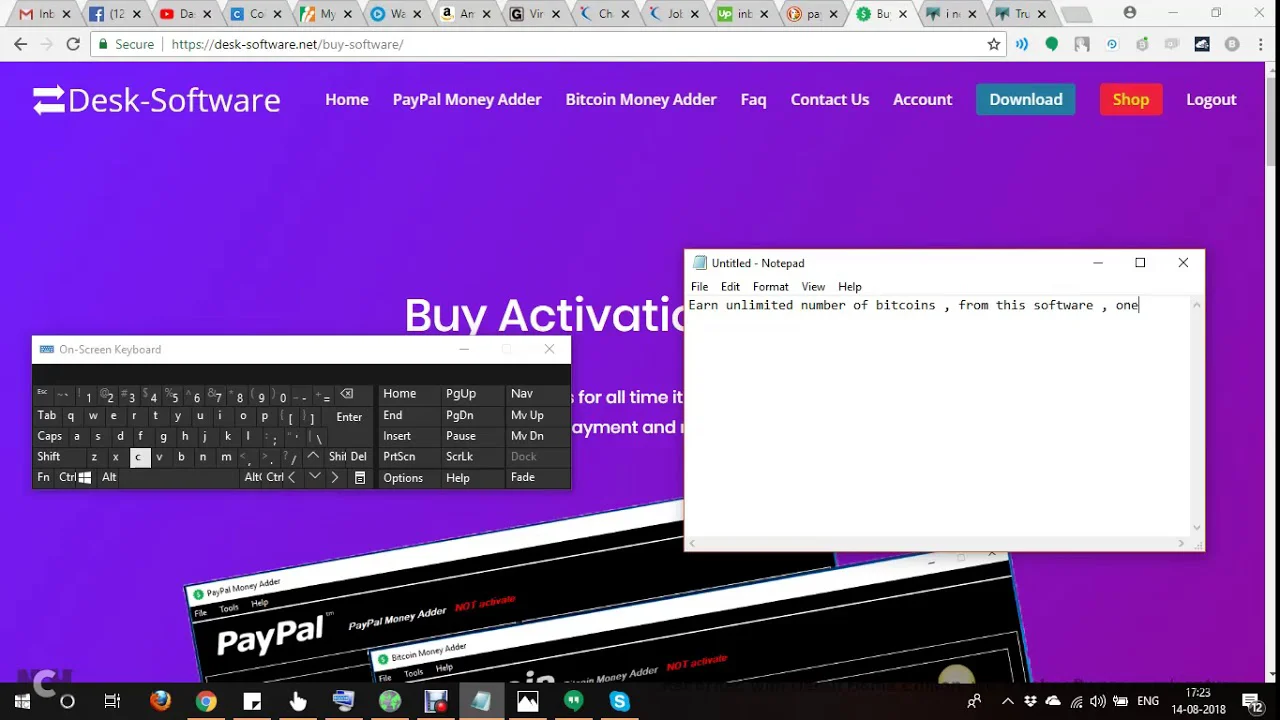The width and height of the screenshot is (1280, 720).
Task: Click the red Shop button
Action: coord(1131,99)
